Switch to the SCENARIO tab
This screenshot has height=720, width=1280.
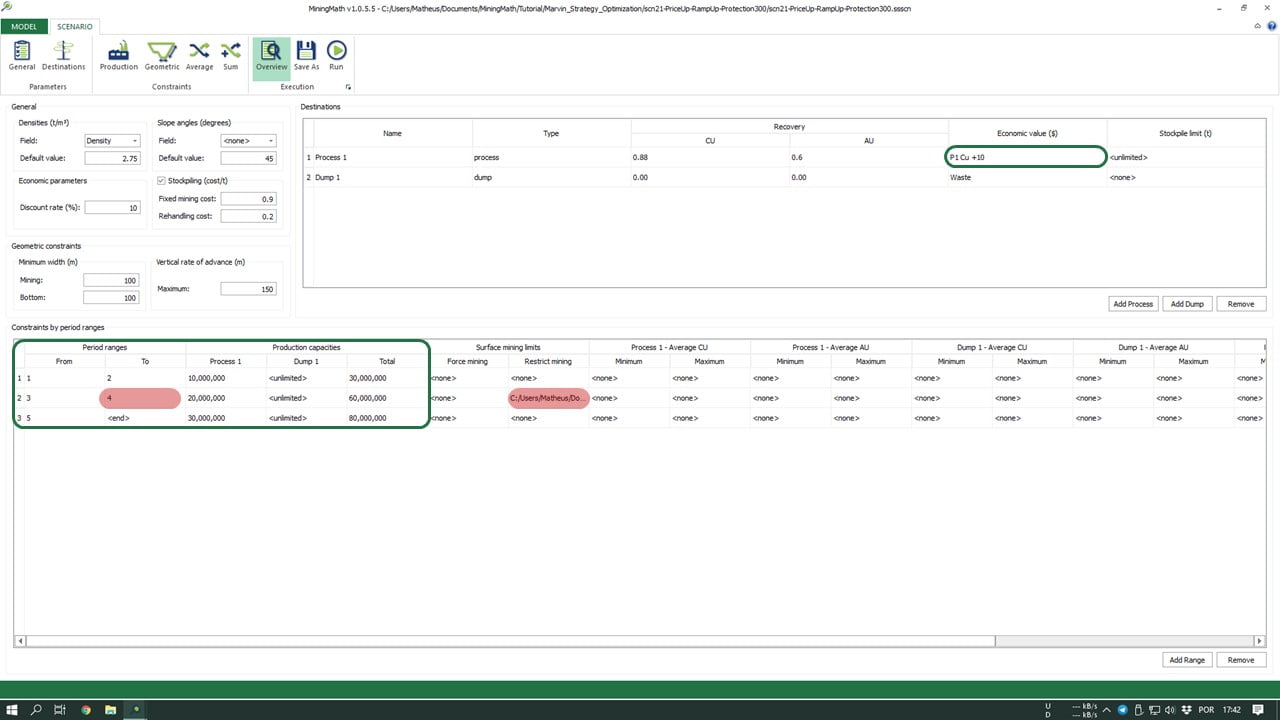[x=74, y=26]
